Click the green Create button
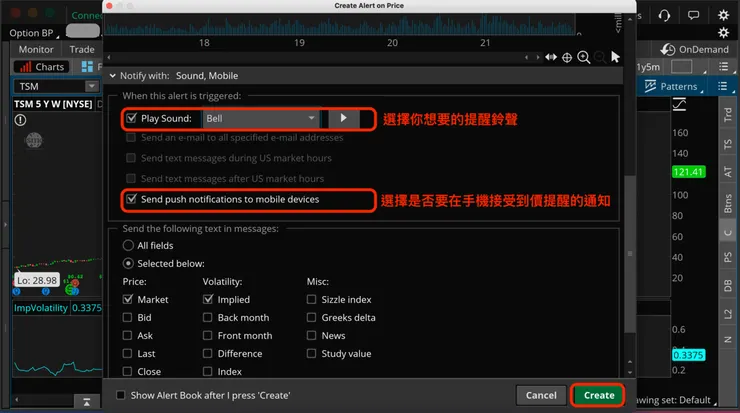 pos(598,395)
